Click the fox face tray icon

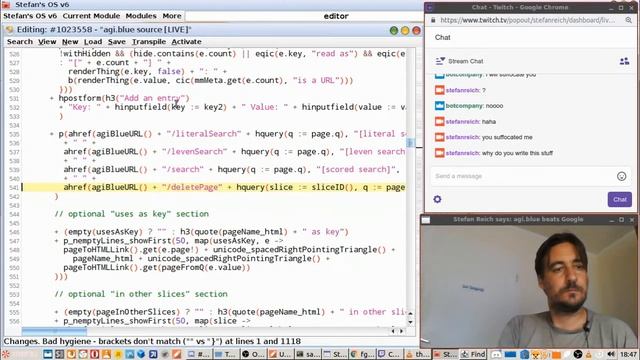click(x=535, y=355)
